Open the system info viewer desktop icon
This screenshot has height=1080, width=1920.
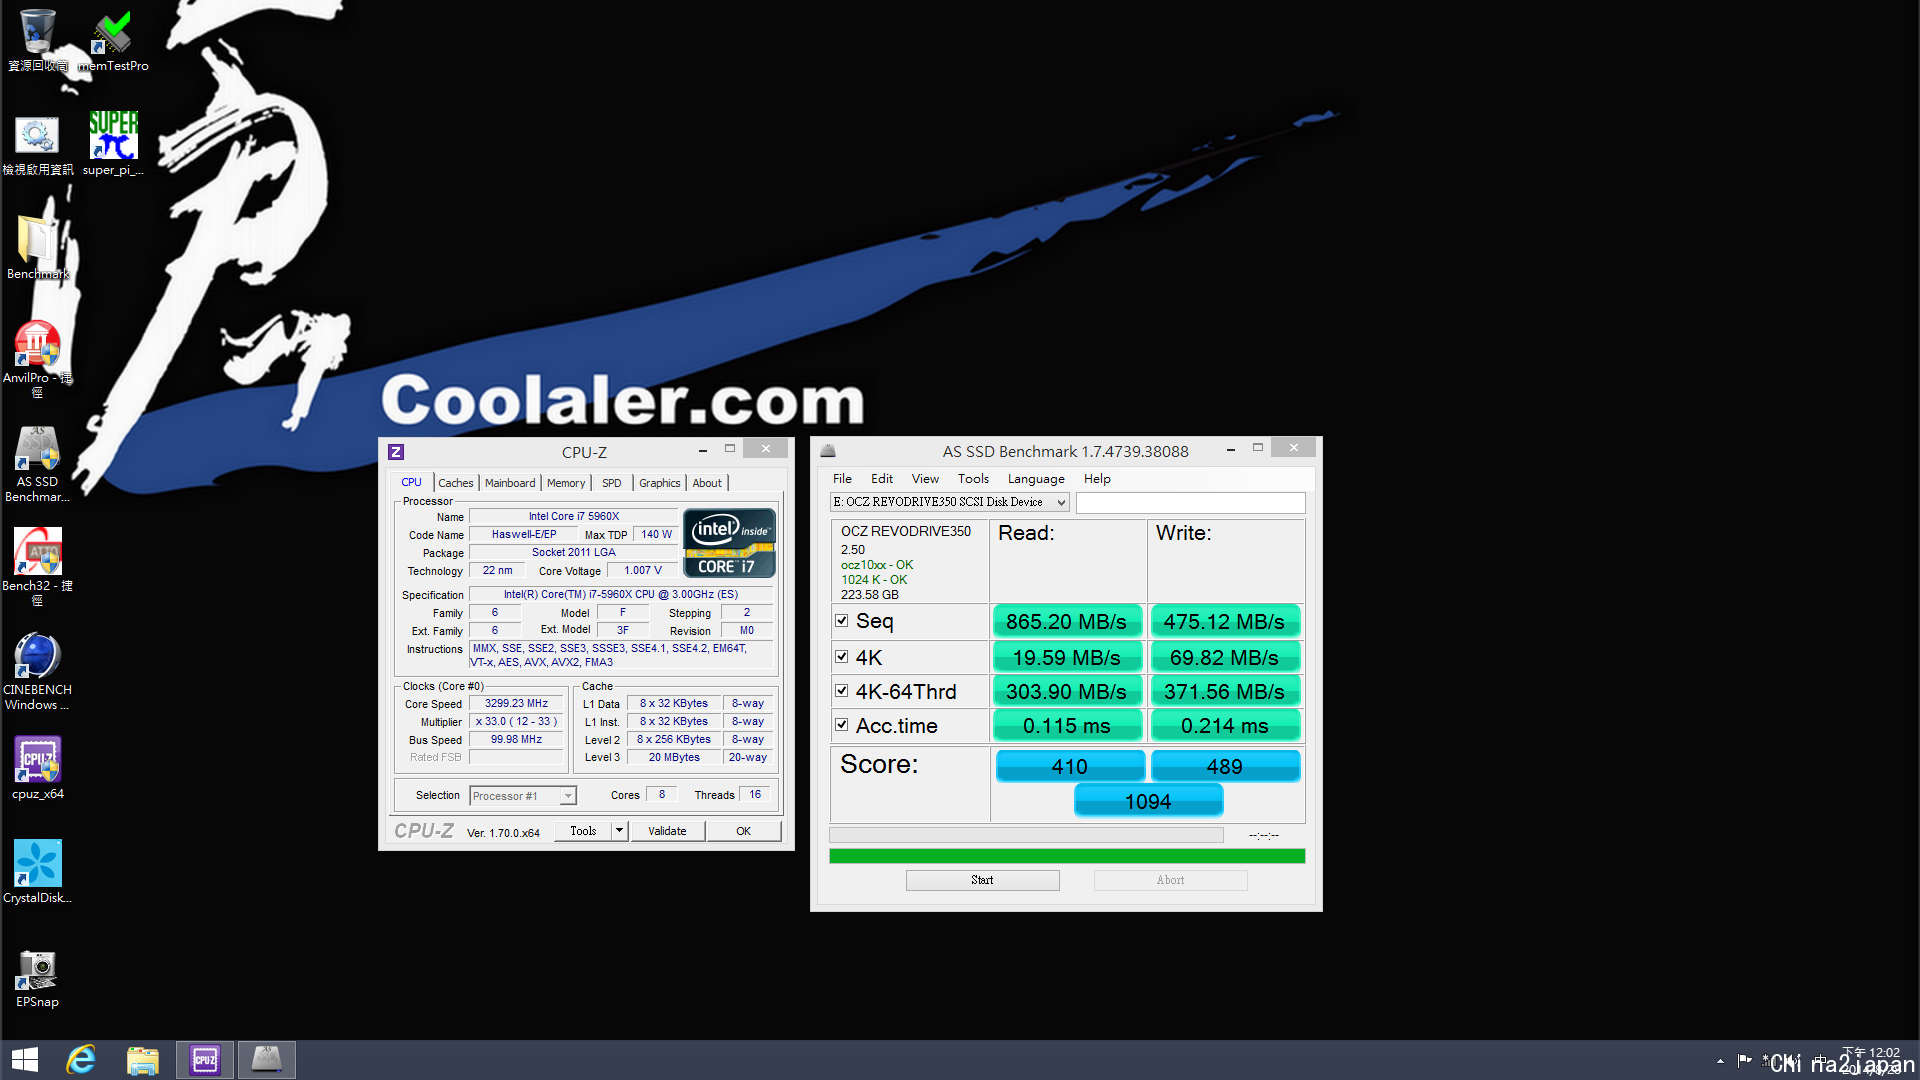coord(38,144)
